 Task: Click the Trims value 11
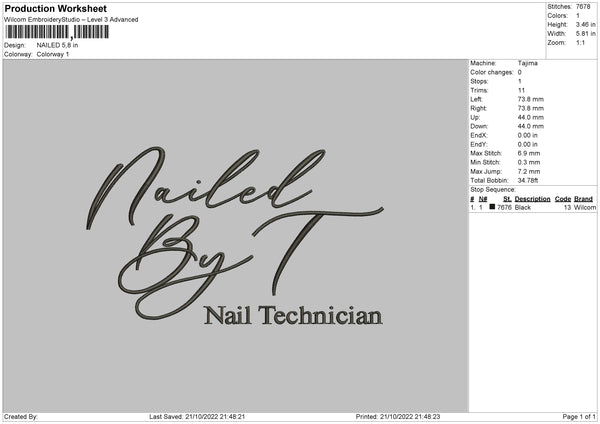click(x=521, y=91)
